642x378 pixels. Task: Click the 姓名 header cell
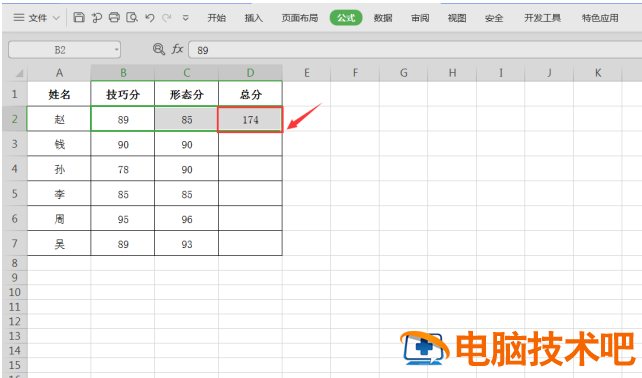click(x=59, y=94)
